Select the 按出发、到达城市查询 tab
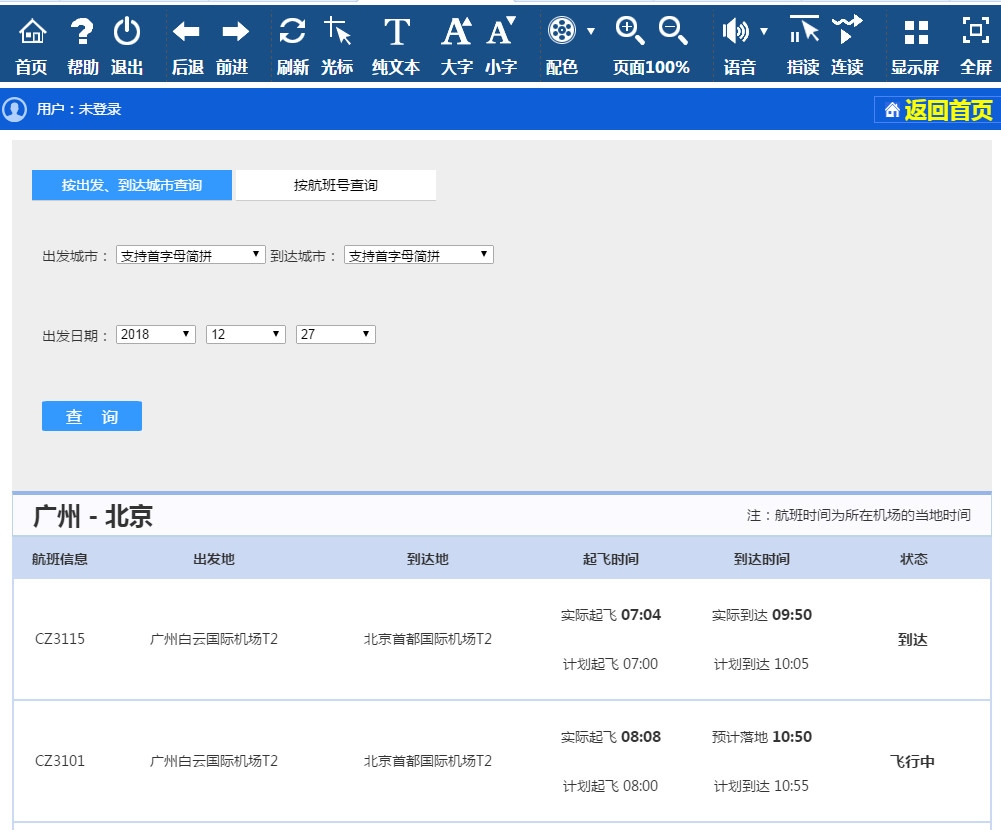 (131, 185)
